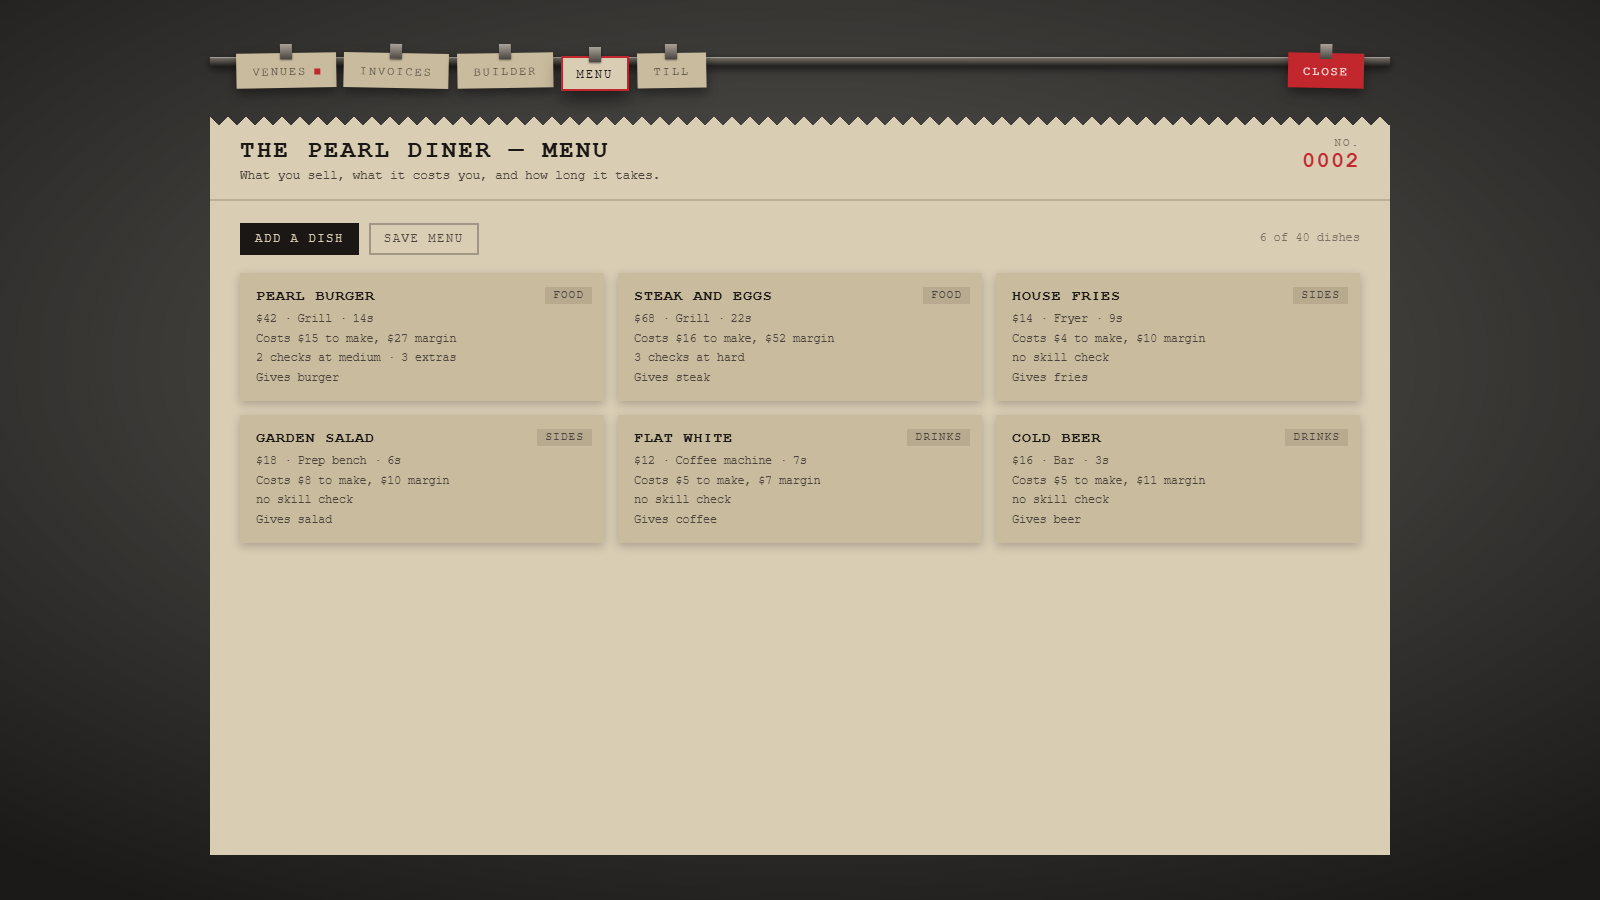The image size is (1600, 900).
Task: Click 'Costs $5 to make, $11 margin'
Action: pos(1108,481)
